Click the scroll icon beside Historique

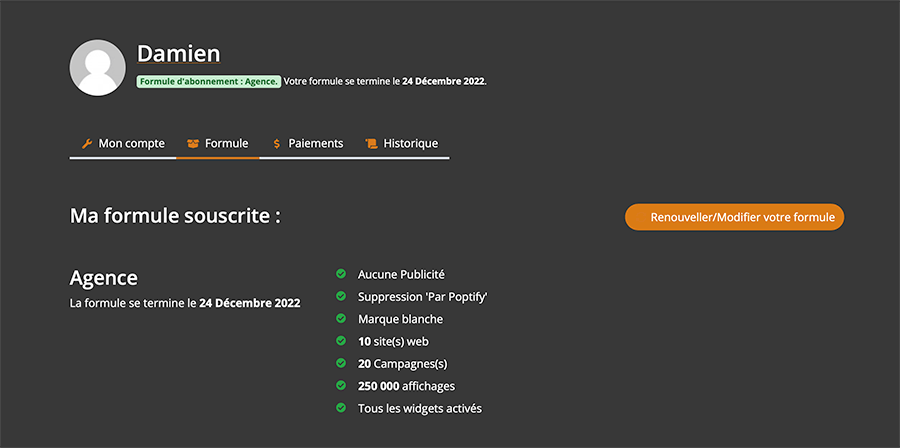tap(371, 143)
